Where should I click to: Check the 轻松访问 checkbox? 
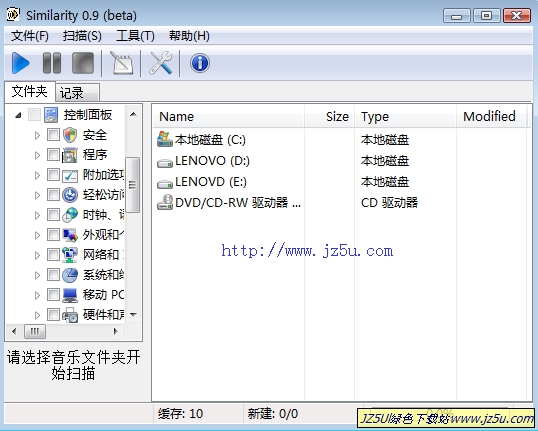53,195
